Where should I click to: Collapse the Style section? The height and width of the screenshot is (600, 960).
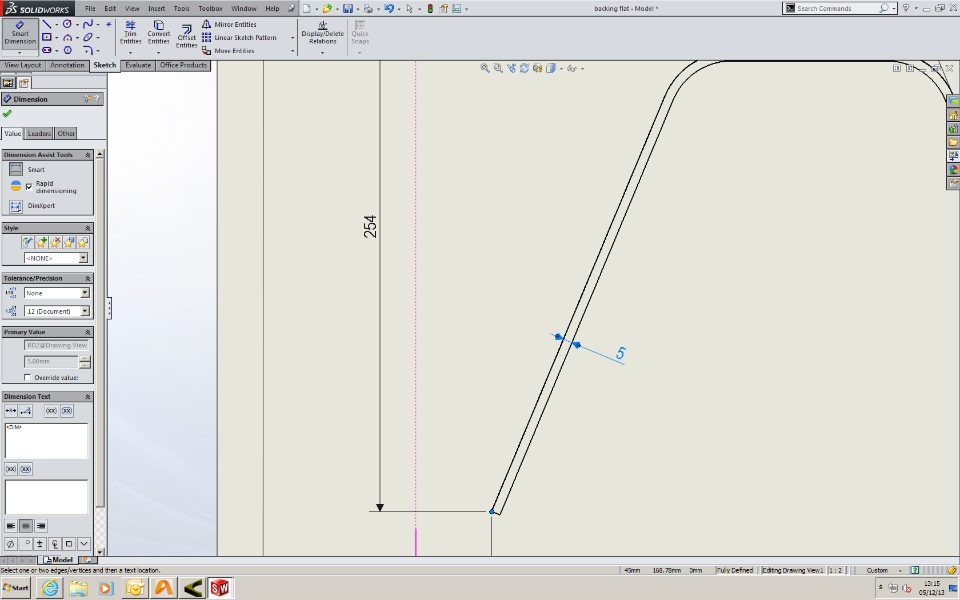88,228
